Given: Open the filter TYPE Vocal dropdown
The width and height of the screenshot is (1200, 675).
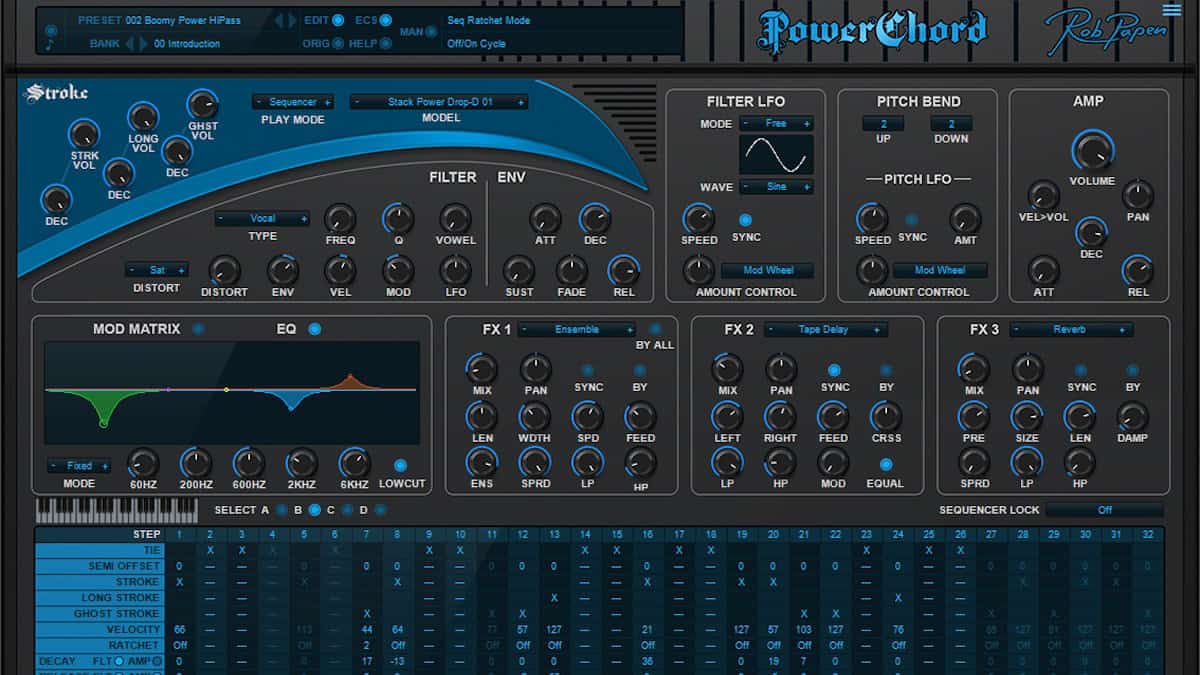Looking at the screenshot, I should click(x=263, y=219).
